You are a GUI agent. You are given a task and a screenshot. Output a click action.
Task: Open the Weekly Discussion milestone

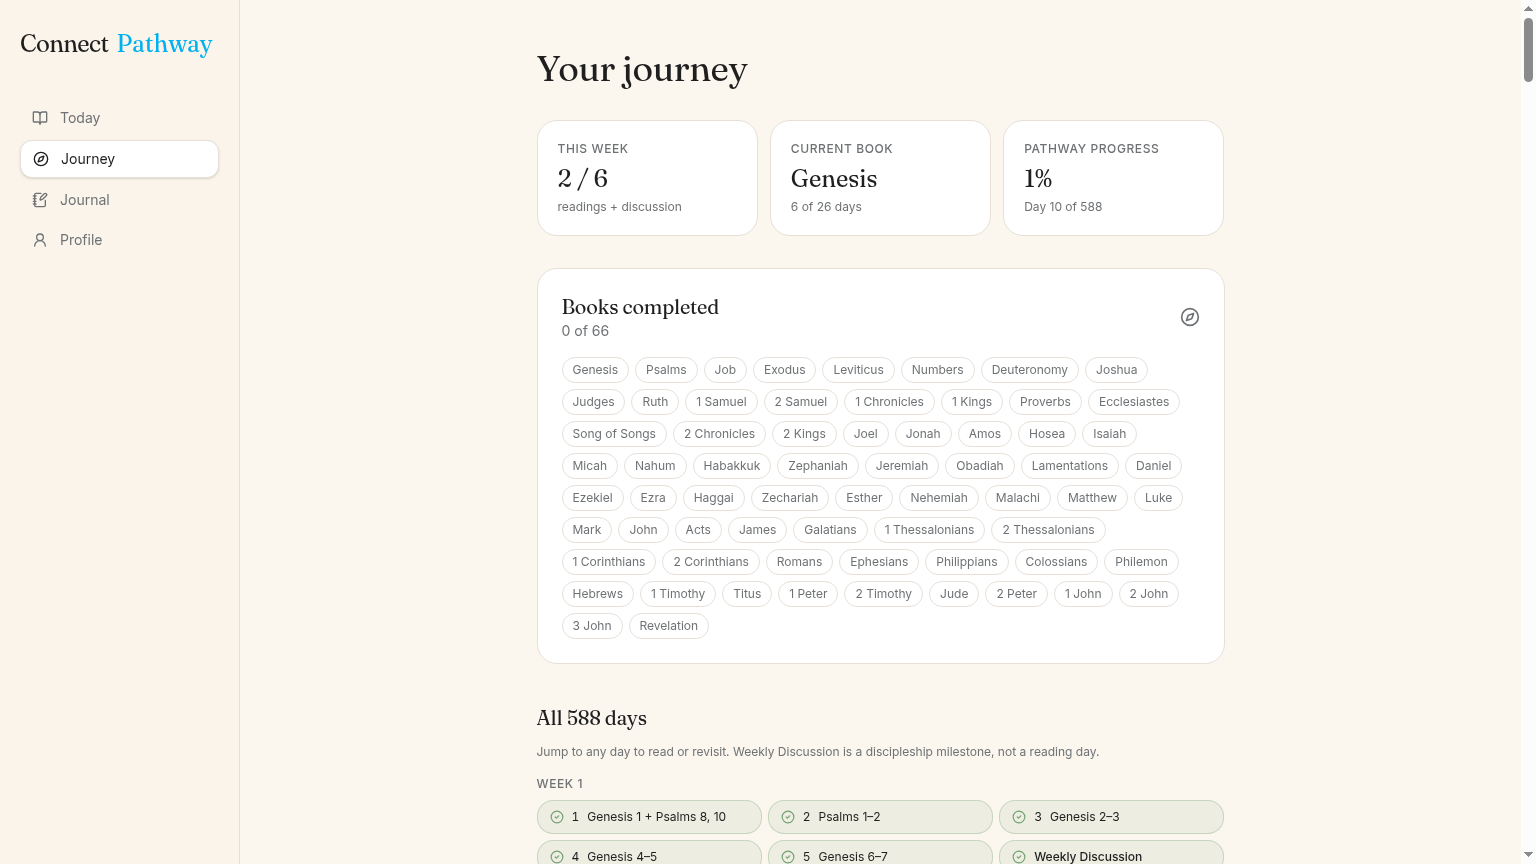tap(1111, 853)
